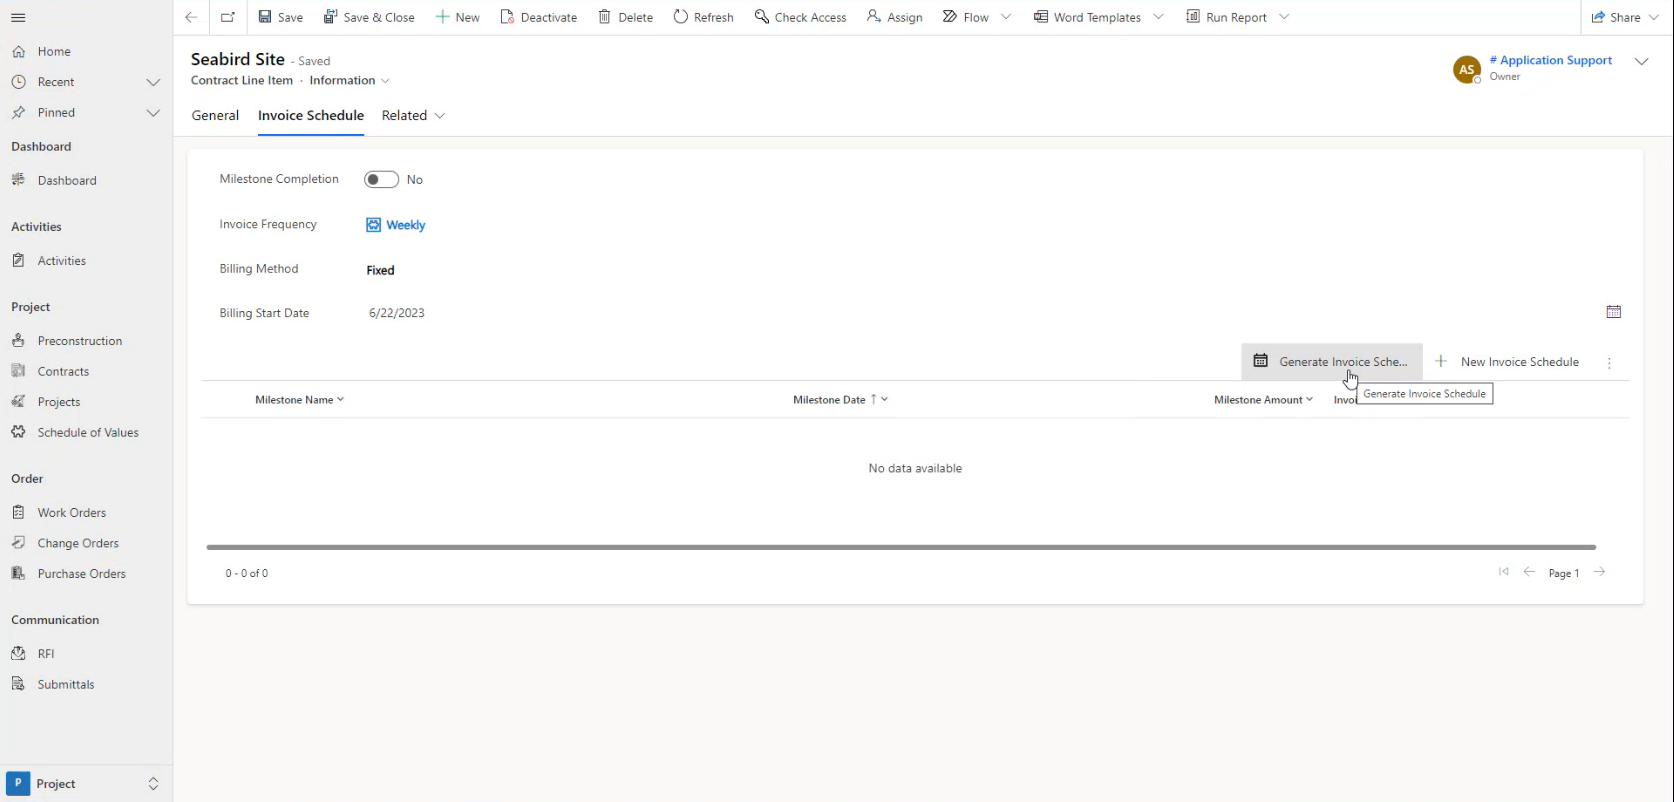The width and height of the screenshot is (1674, 802).
Task: Open the Word Templates dropdown
Action: (x=1158, y=17)
